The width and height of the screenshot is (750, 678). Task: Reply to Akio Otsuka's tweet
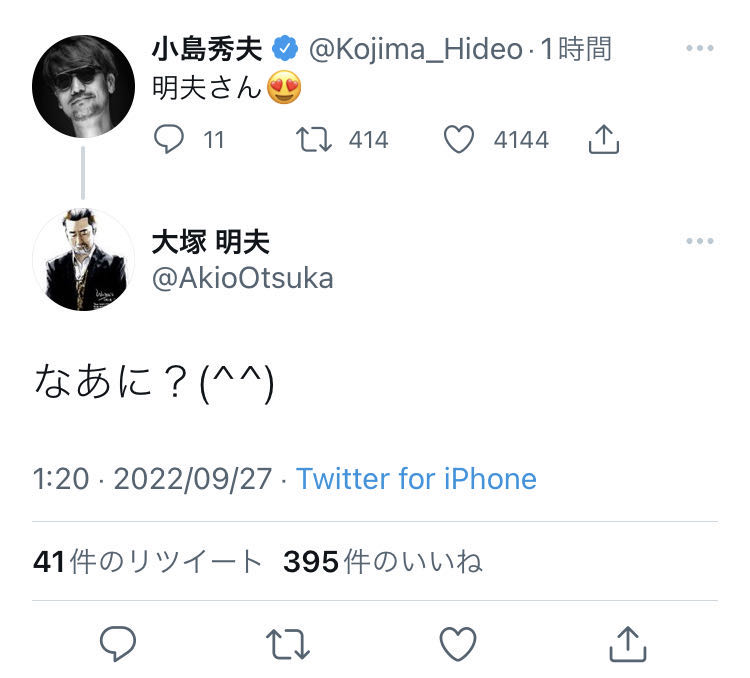tap(119, 644)
